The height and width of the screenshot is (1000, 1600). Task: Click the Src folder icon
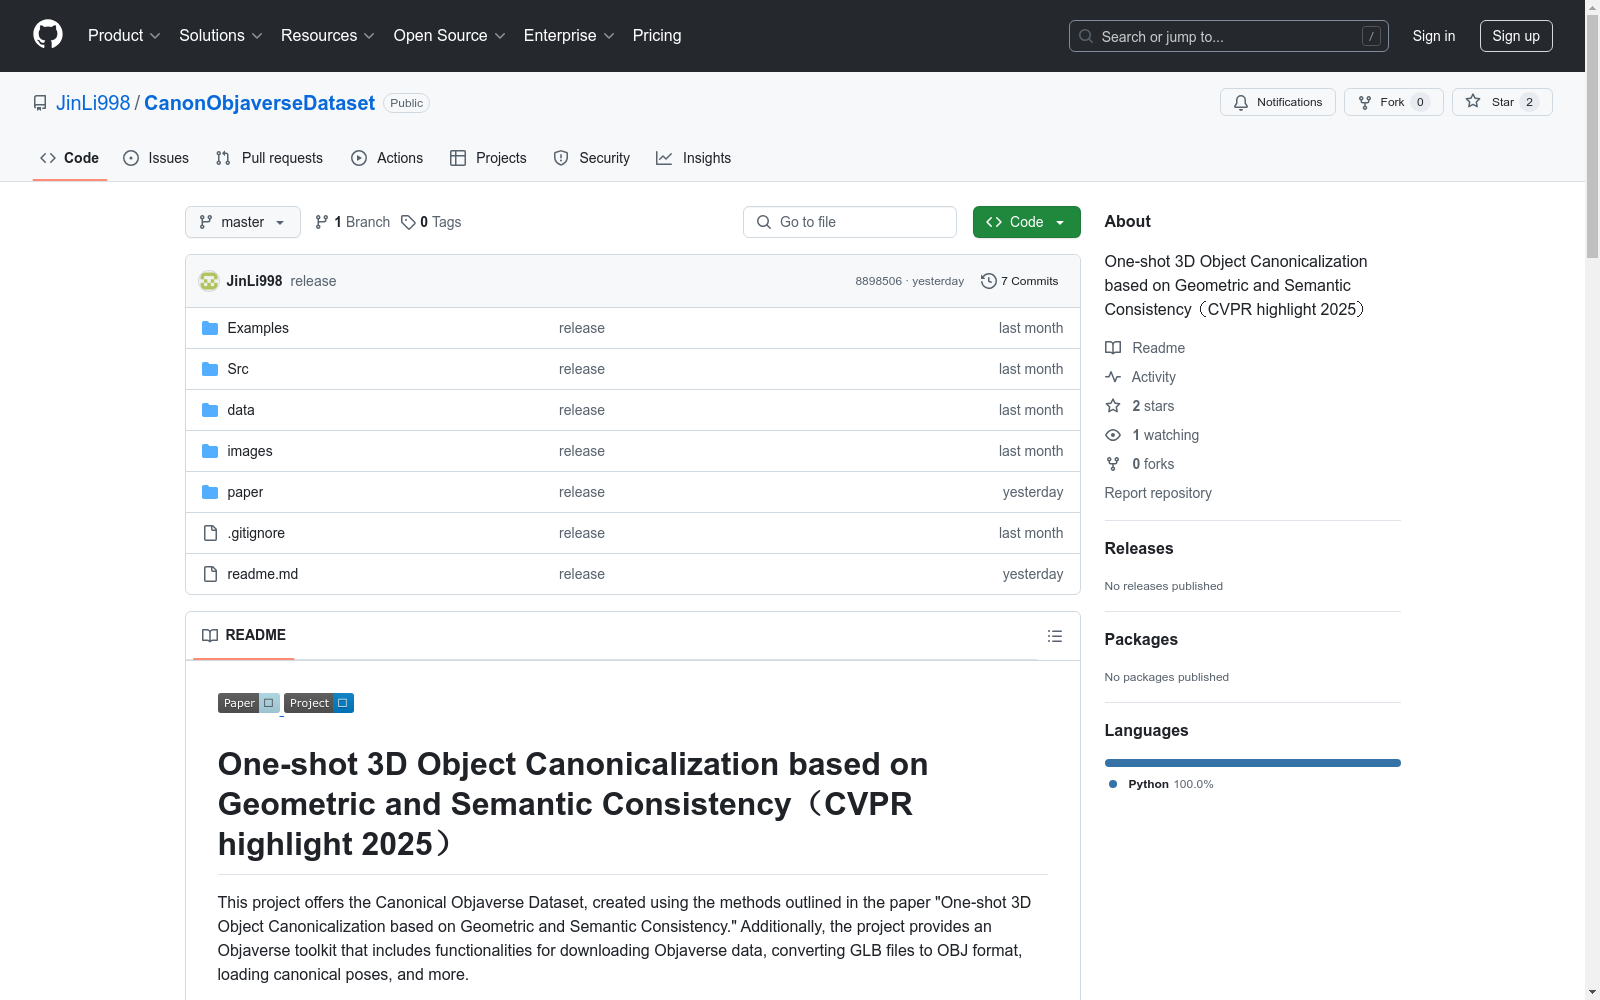[x=210, y=369]
